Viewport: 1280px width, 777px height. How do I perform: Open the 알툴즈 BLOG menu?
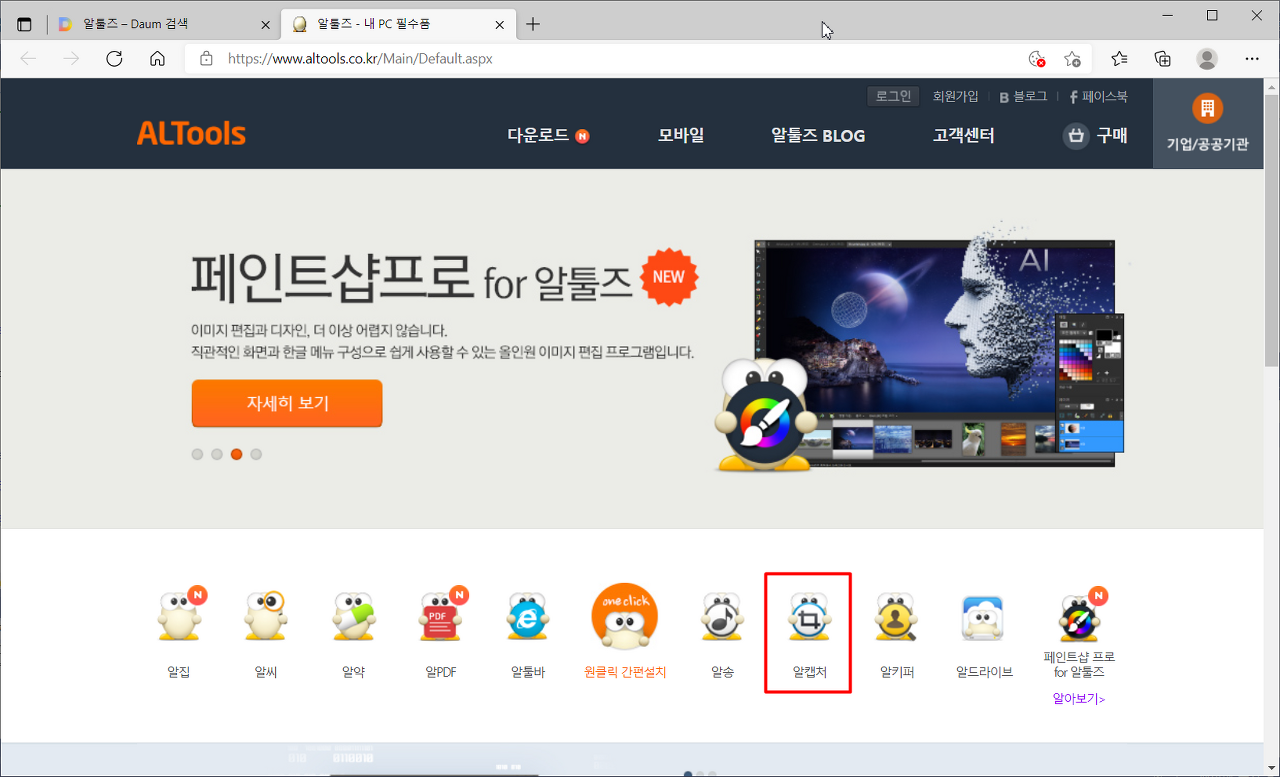coord(818,136)
